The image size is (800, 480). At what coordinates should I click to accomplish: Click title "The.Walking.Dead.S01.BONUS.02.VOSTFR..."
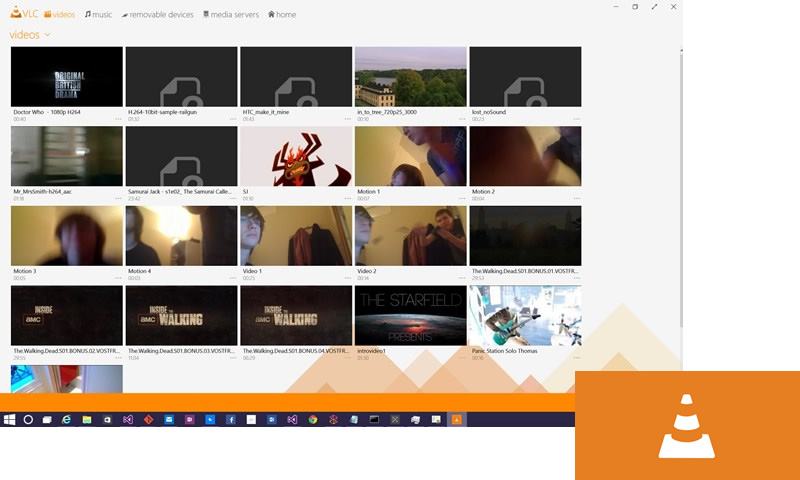66,350
